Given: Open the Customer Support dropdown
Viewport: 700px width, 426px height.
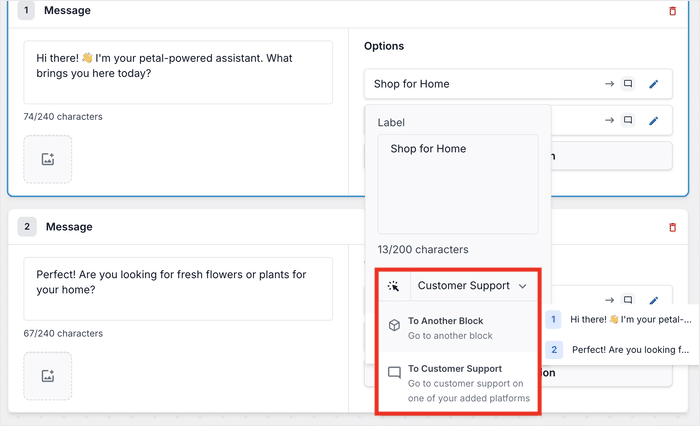Looking at the screenshot, I should point(472,286).
